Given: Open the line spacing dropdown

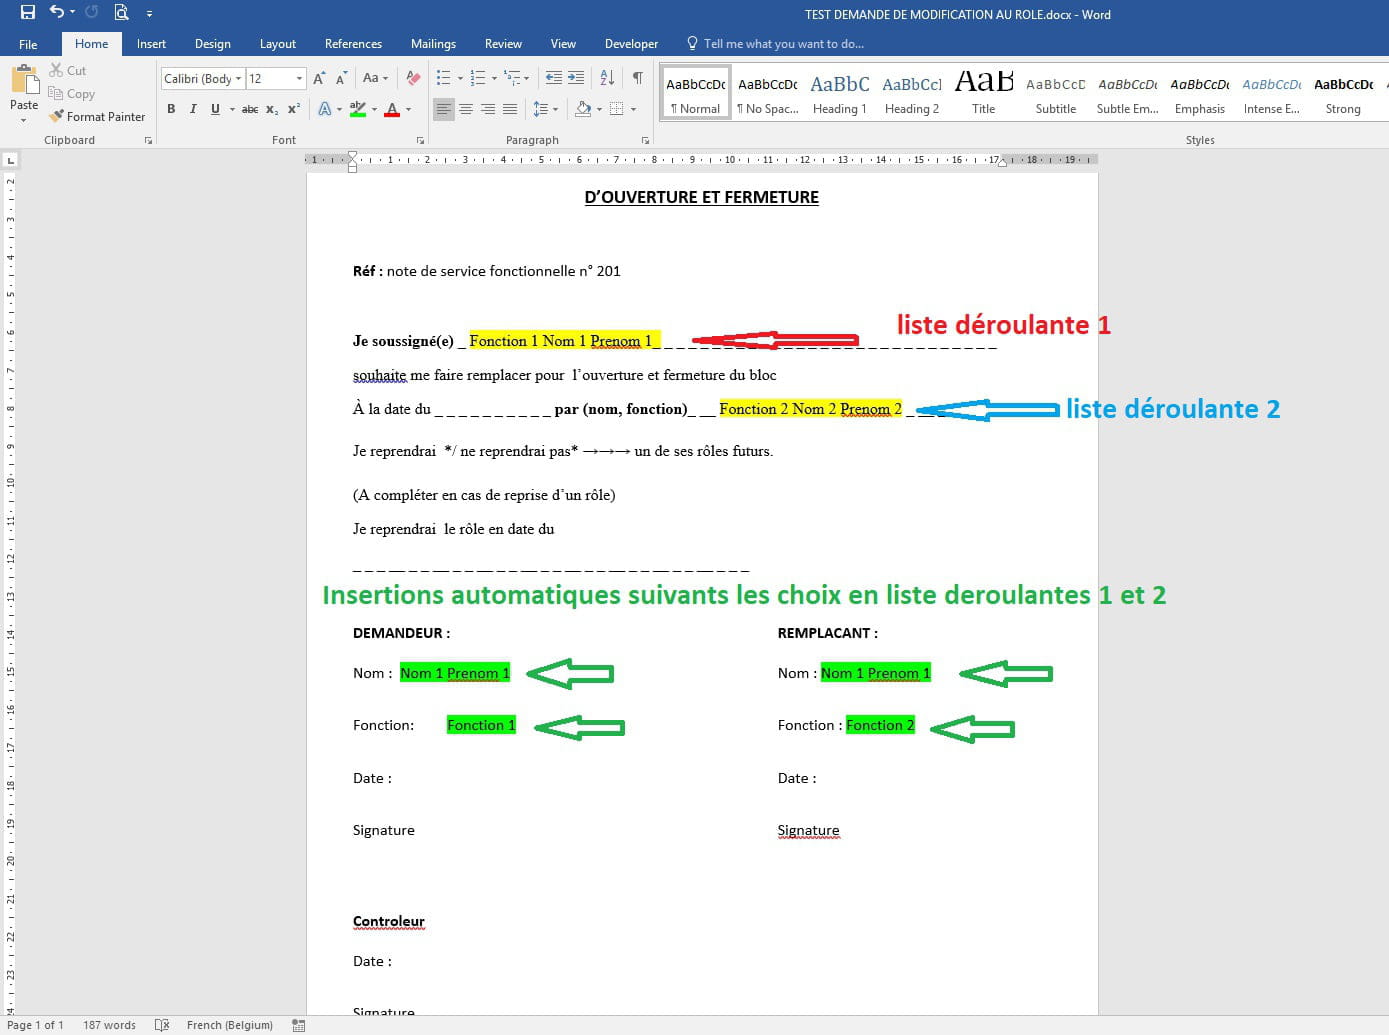Looking at the screenshot, I should pos(545,109).
